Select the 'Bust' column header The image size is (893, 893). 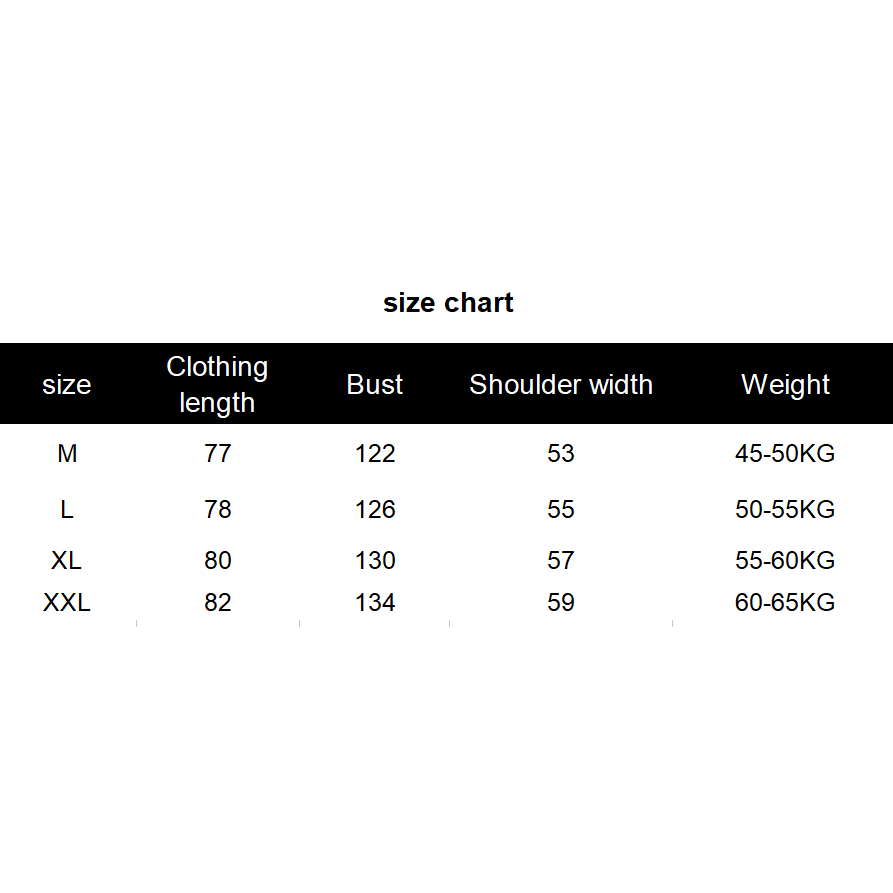coord(375,385)
